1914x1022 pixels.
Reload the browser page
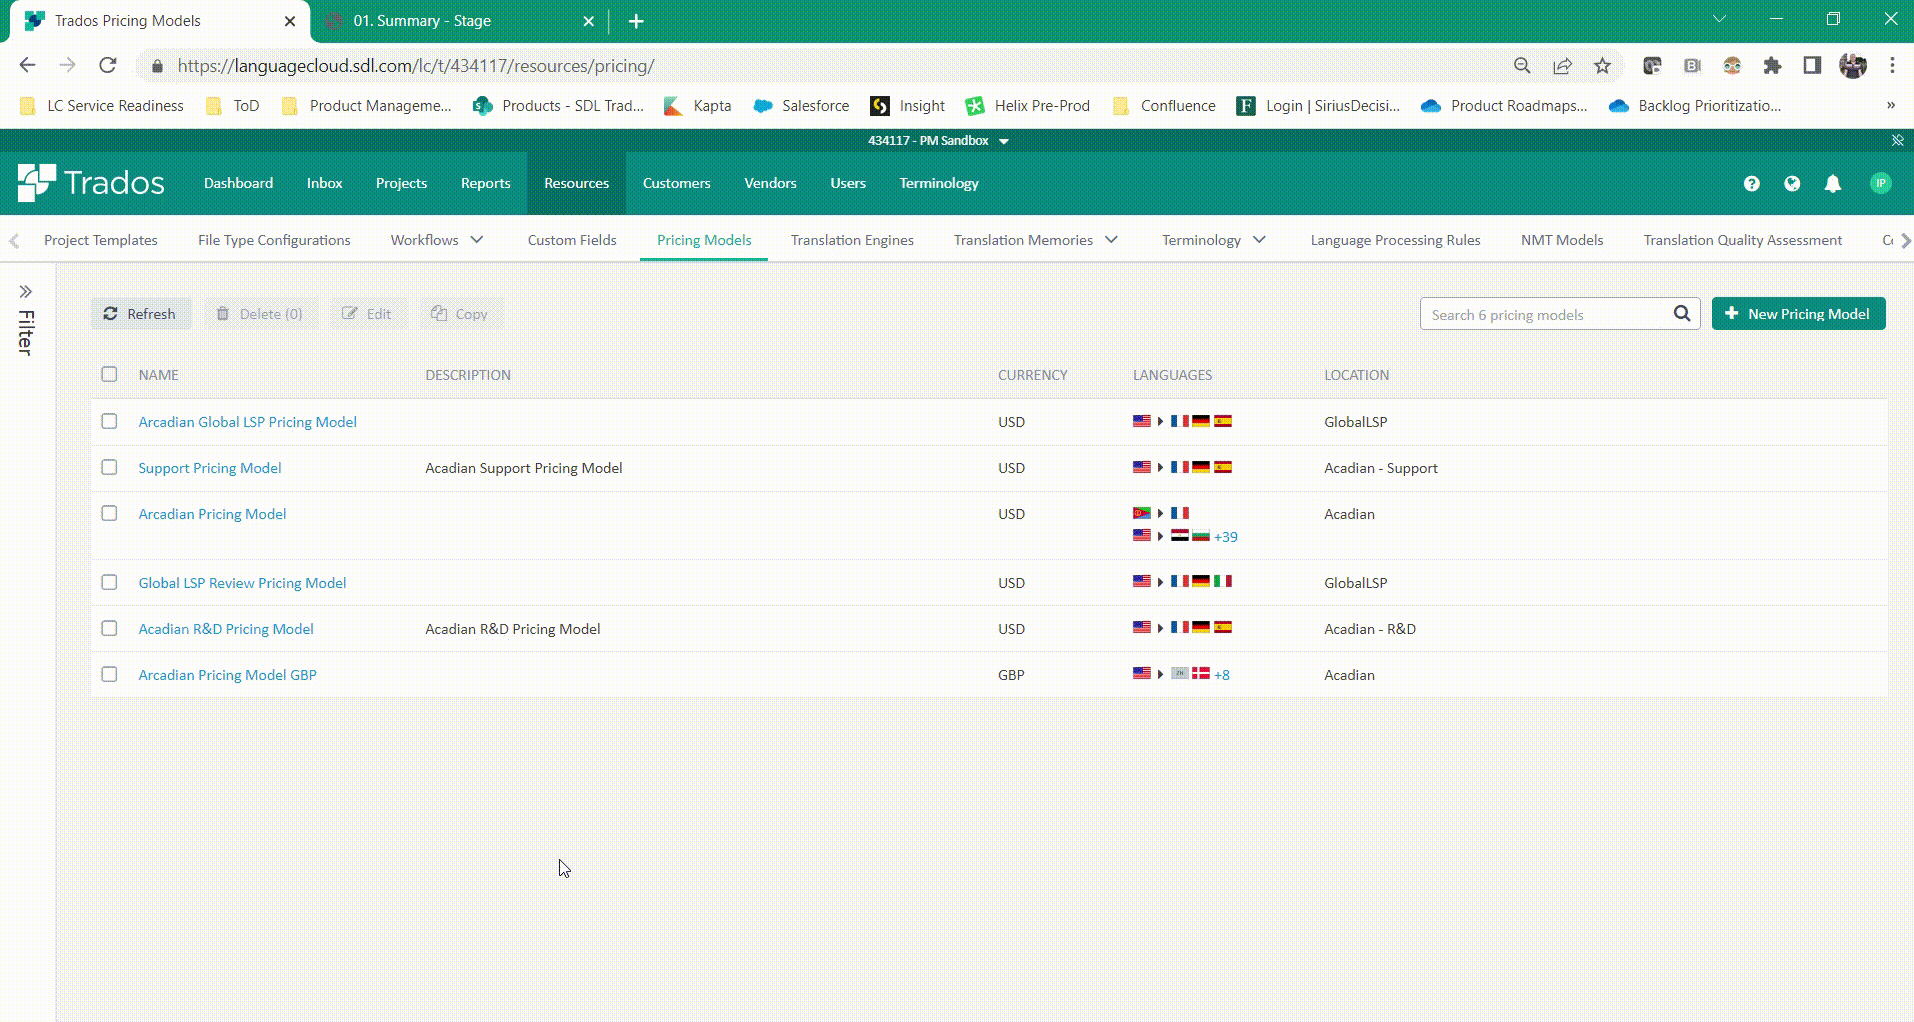click(108, 66)
